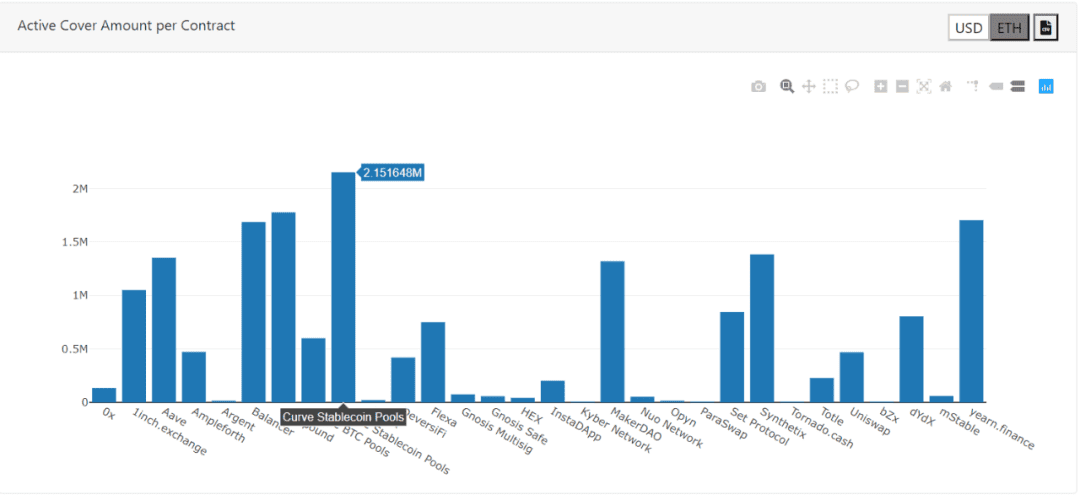Click the InstaDApp axis label

(x=575, y=425)
